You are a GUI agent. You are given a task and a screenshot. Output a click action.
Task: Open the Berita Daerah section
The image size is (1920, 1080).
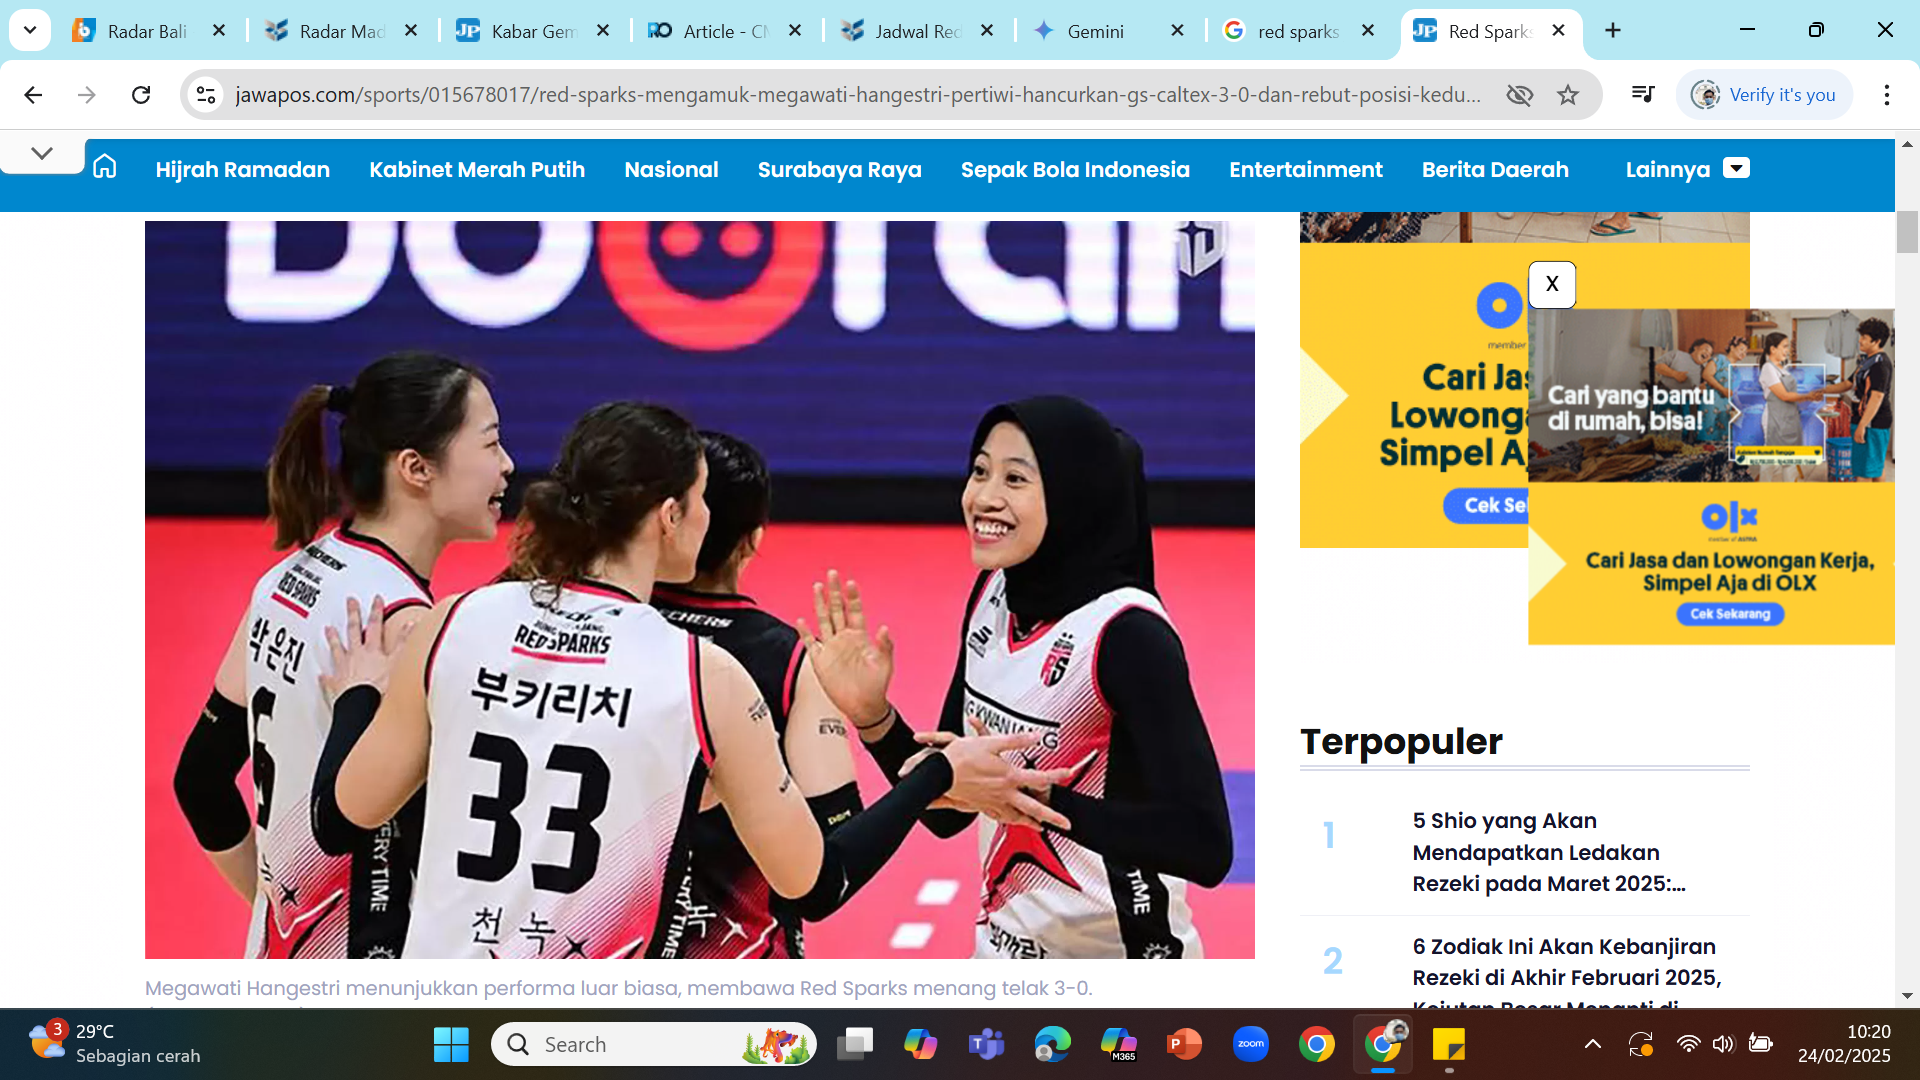tap(1495, 170)
